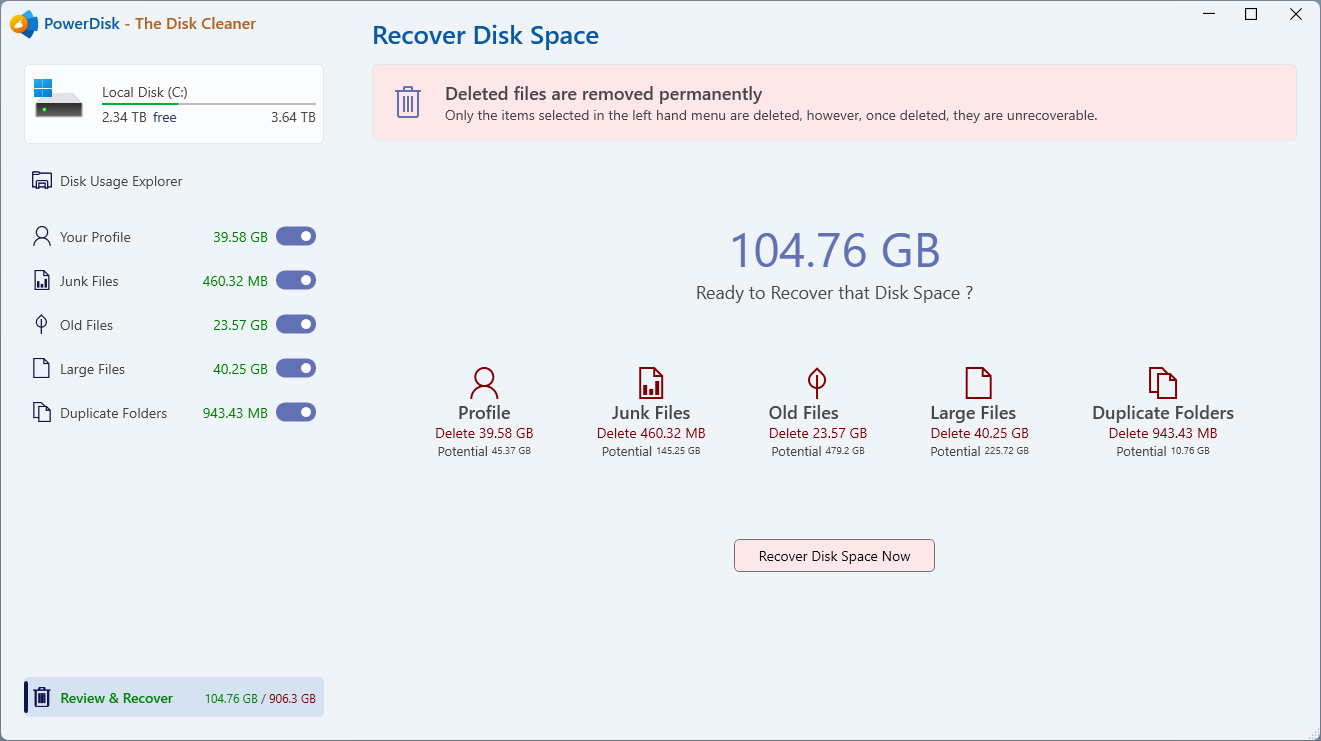Click the Junk Files chart icon in summary
The width and height of the screenshot is (1321, 741).
click(x=651, y=383)
